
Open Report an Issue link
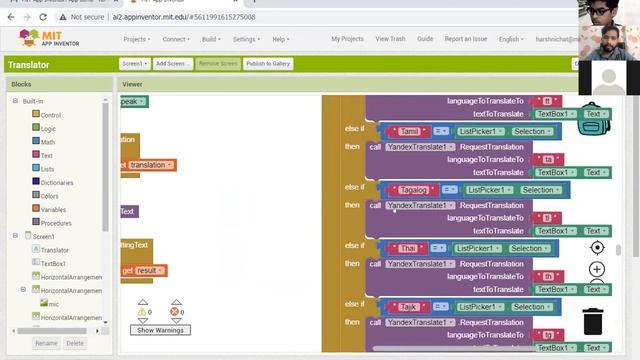466,39
